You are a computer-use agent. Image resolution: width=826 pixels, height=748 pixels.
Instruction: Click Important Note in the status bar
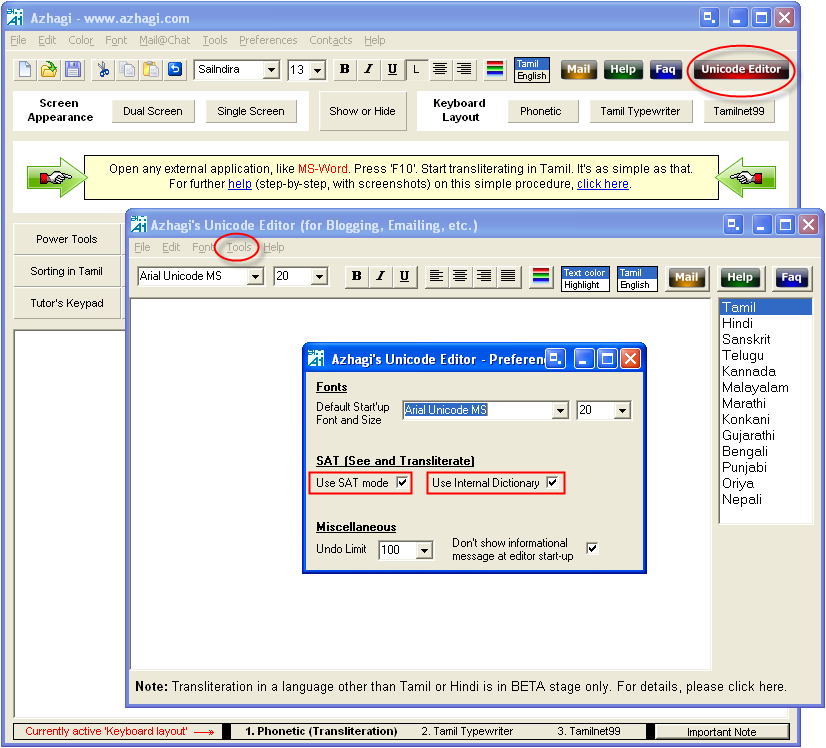click(722, 732)
